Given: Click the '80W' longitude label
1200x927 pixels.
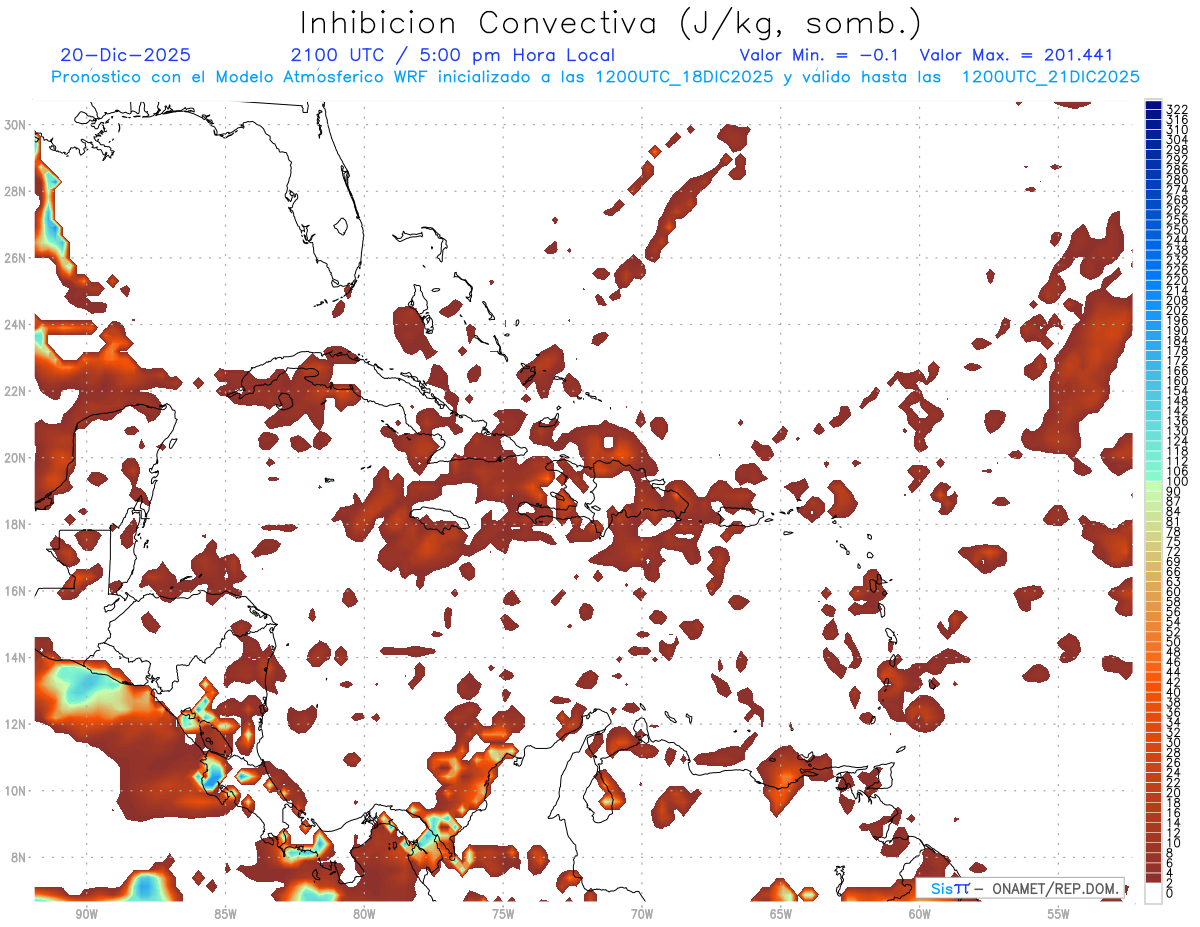Looking at the screenshot, I should (x=364, y=914).
